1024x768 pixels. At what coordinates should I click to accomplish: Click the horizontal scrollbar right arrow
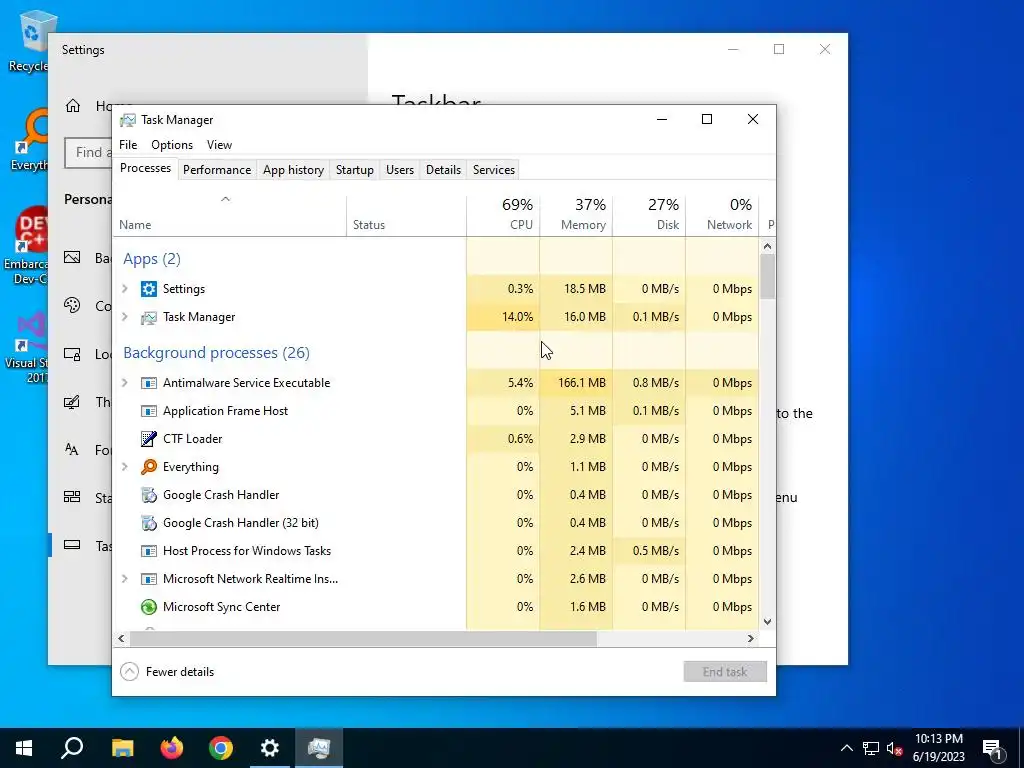click(x=751, y=639)
